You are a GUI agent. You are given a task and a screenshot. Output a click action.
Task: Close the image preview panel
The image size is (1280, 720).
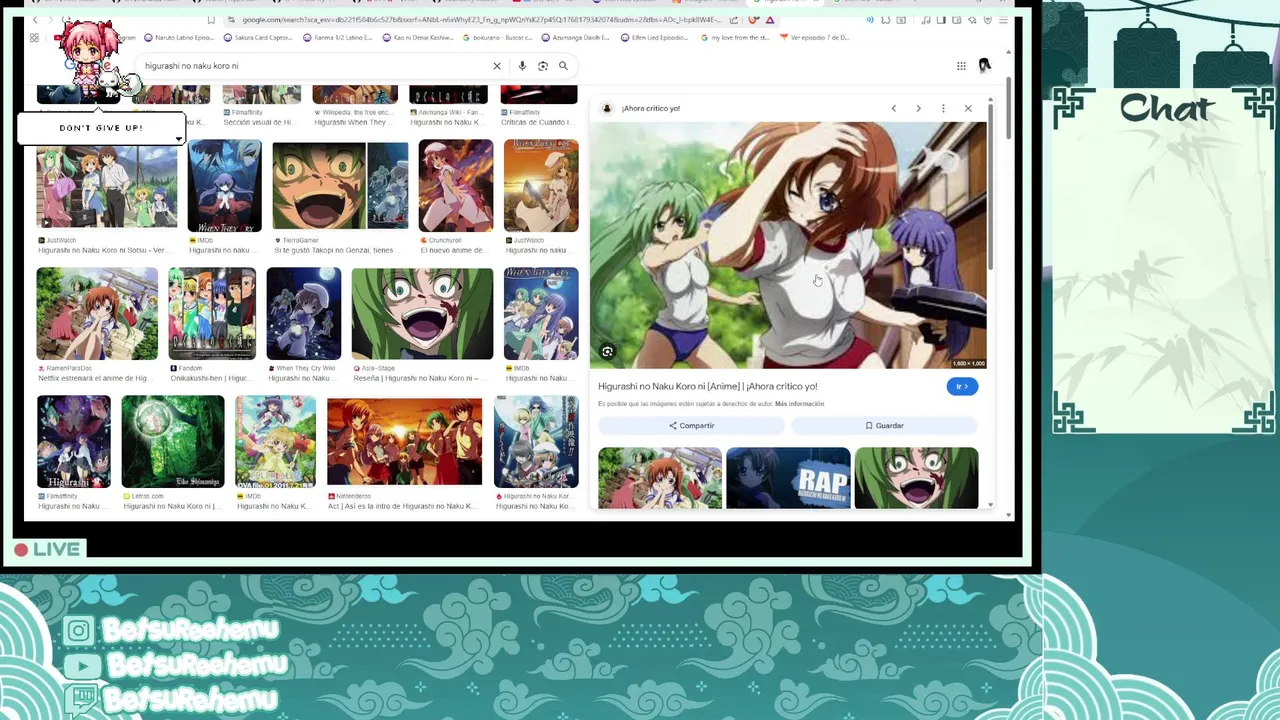click(x=968, y=108)
